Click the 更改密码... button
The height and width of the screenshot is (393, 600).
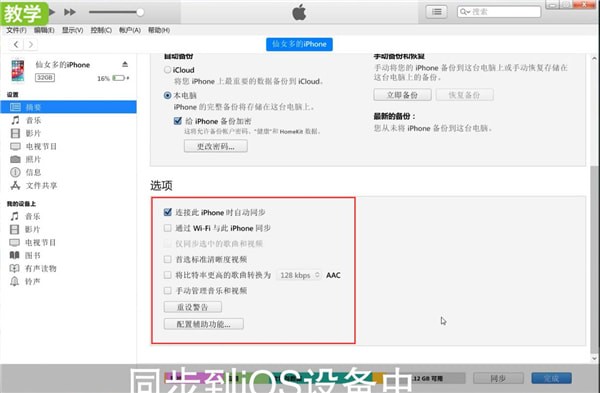(216, 146)
